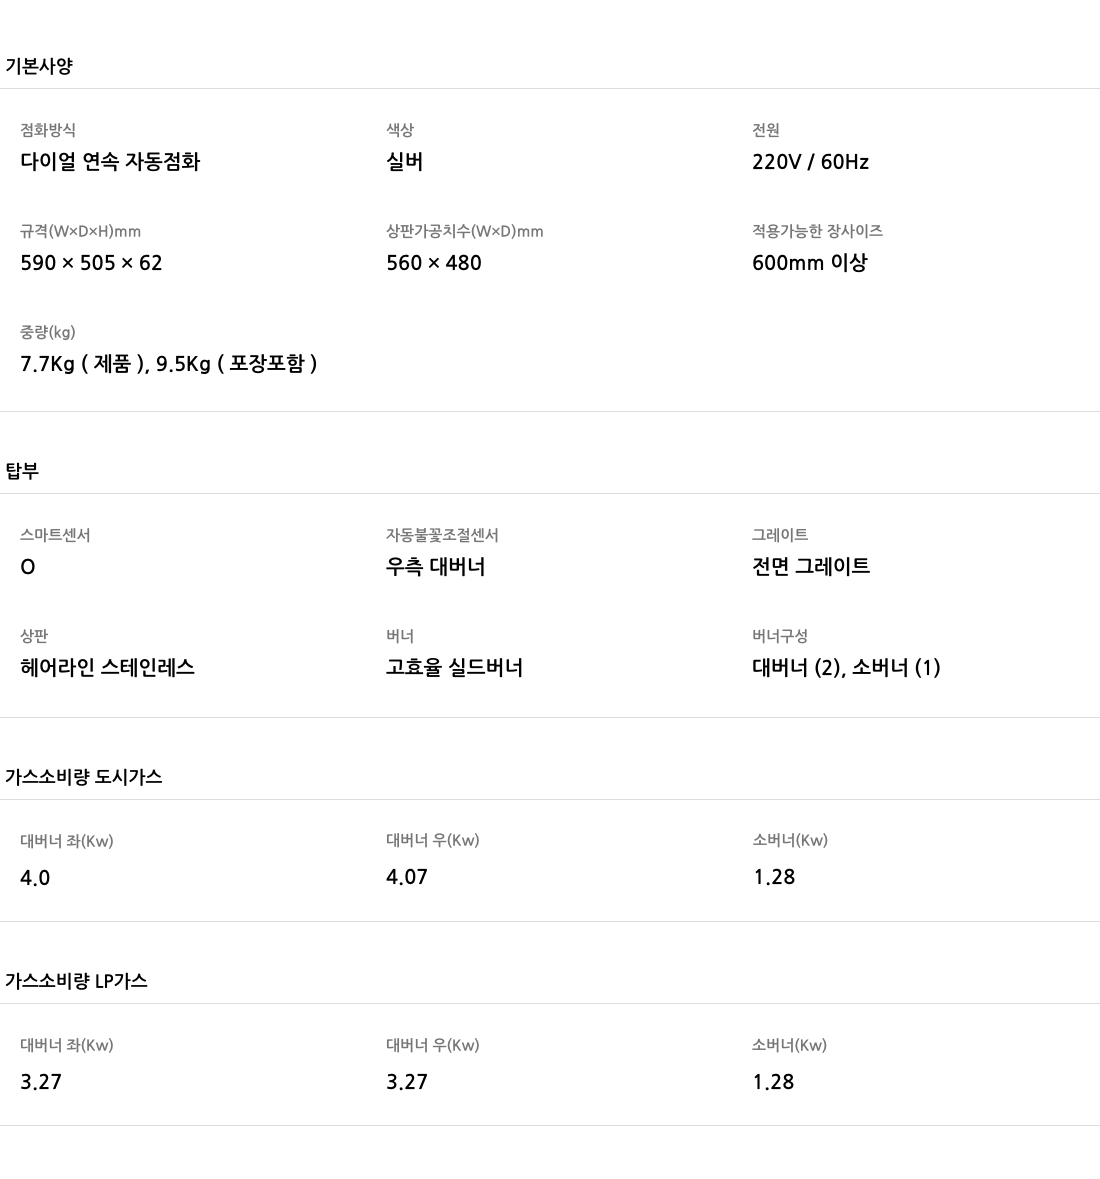
Task: Select the 다이얼 연속 자동점화 value
Action: (x=111, y=162)
